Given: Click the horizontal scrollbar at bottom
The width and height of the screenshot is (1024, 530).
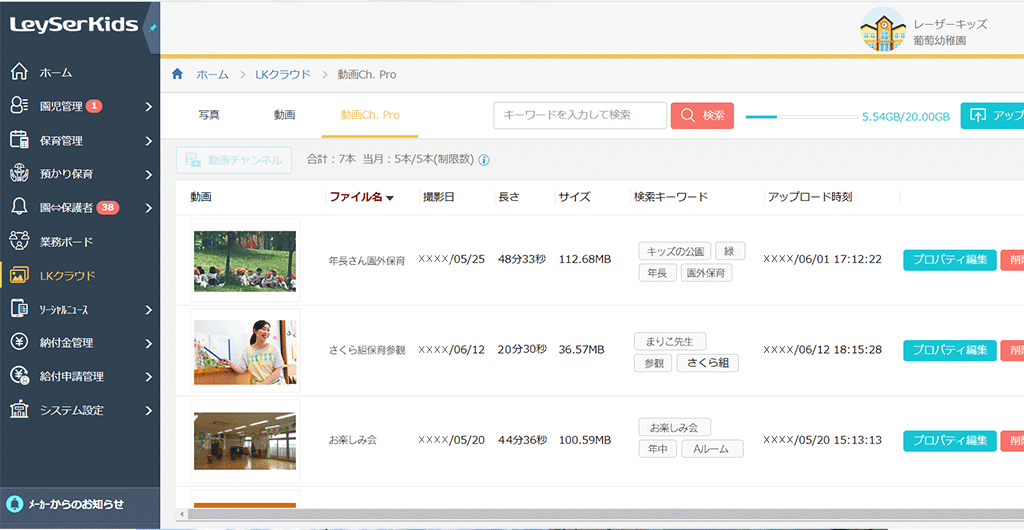Looking at the screenshot, I should (604, 514).
